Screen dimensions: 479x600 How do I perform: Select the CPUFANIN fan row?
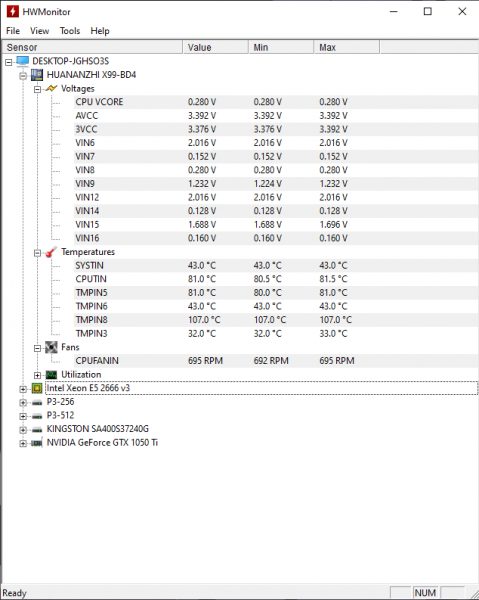[275, 360]
